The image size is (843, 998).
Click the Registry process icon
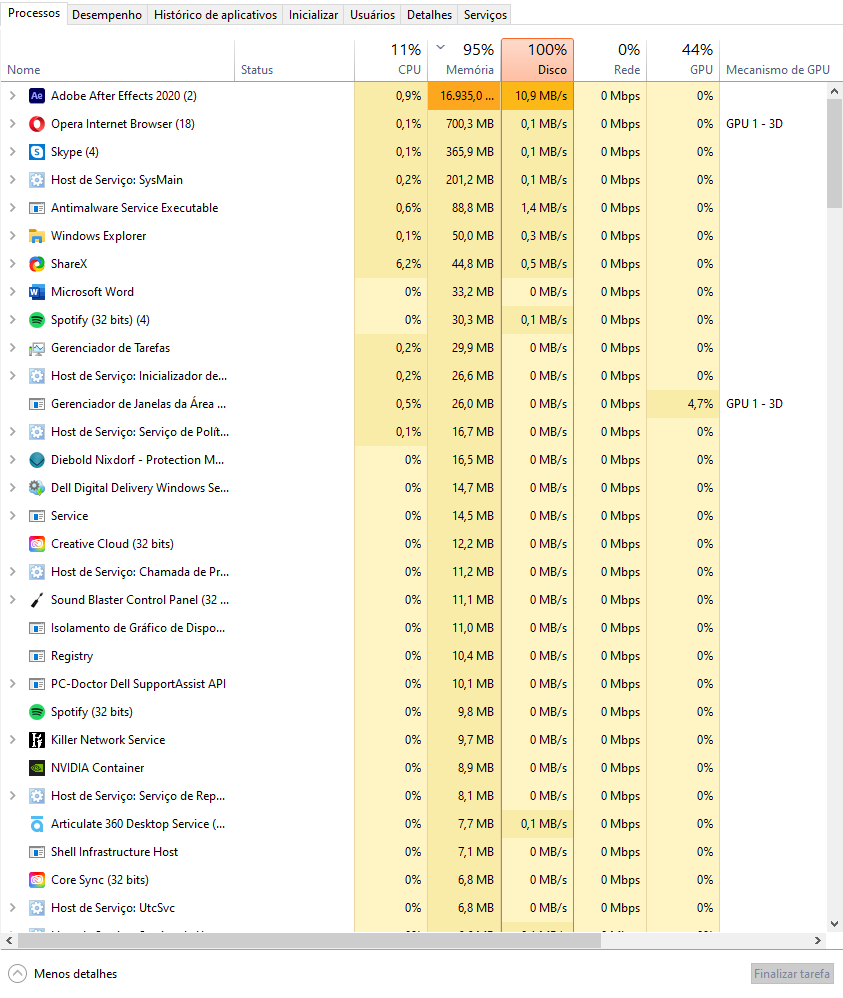point(37,656)
